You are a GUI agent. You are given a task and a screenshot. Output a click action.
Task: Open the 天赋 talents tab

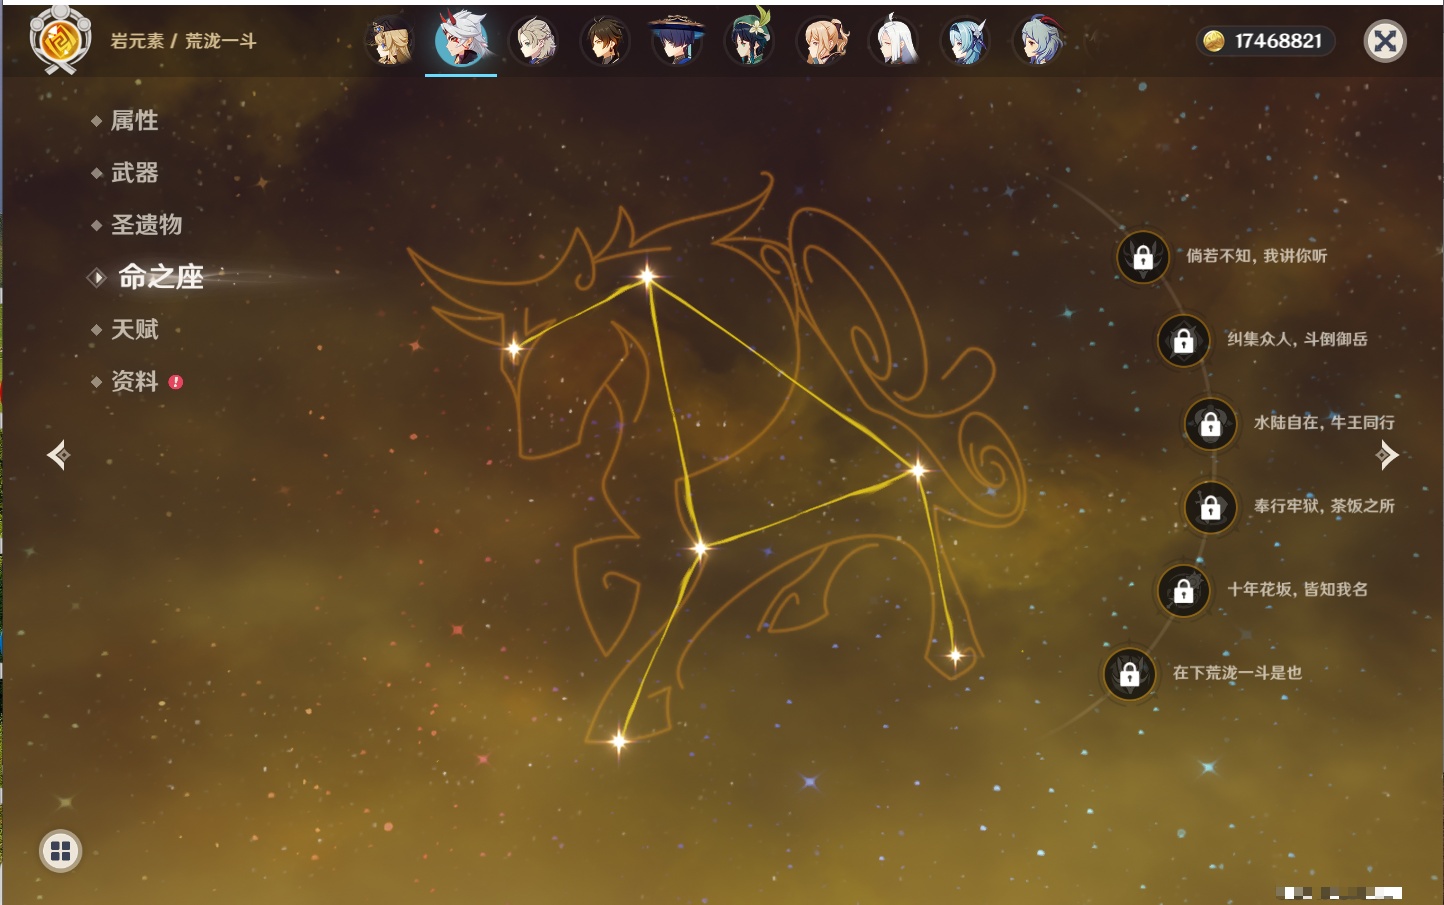(x=134, y=329)
